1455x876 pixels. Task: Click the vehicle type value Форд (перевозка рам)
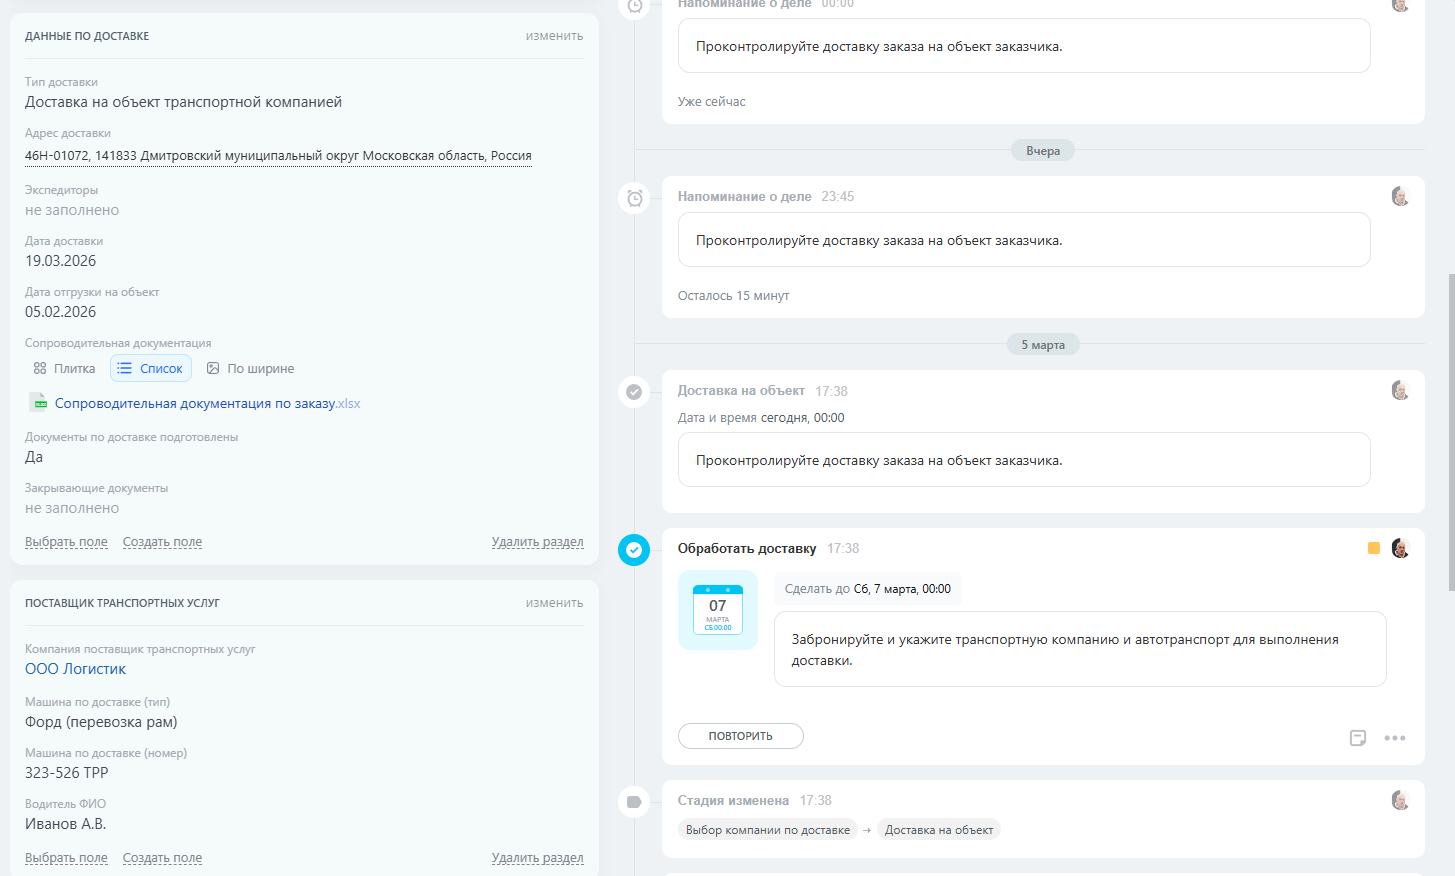tap(101, 722)
